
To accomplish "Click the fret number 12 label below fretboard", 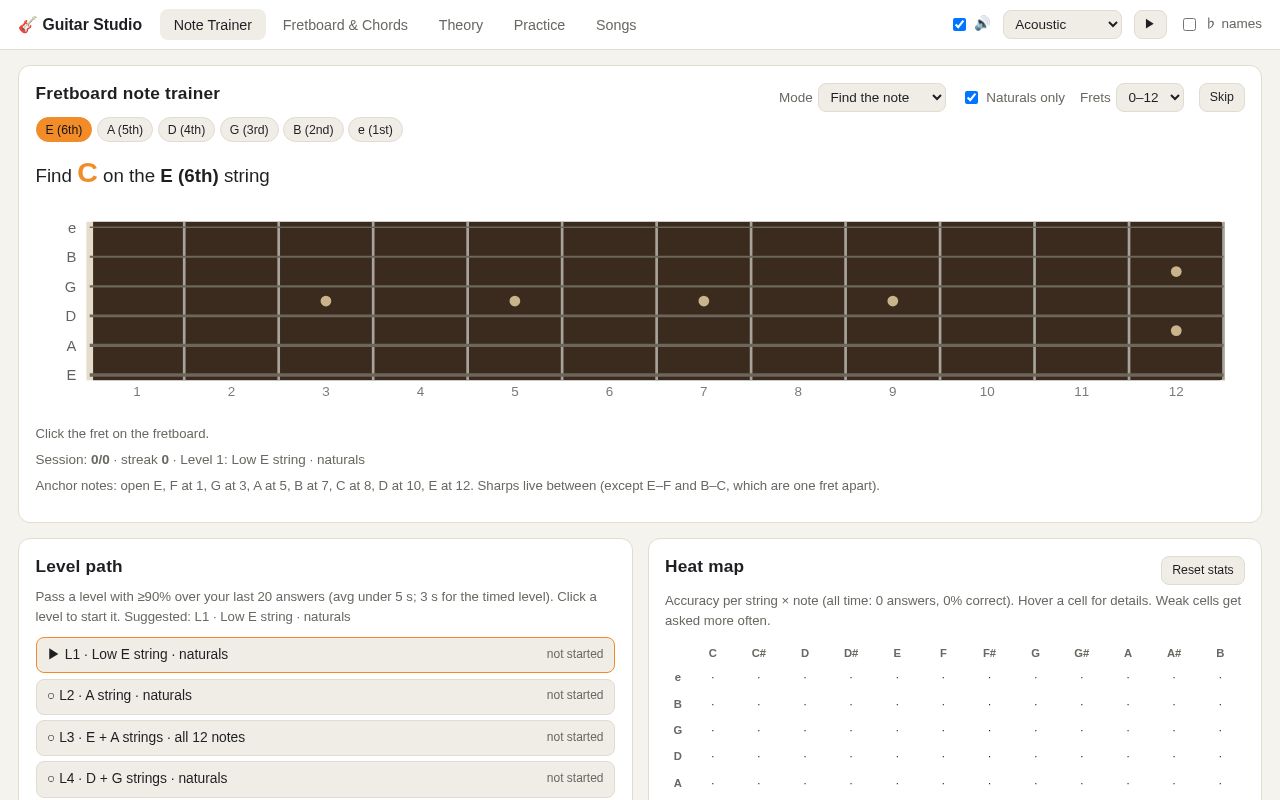I will click(x=1176, y=392).
